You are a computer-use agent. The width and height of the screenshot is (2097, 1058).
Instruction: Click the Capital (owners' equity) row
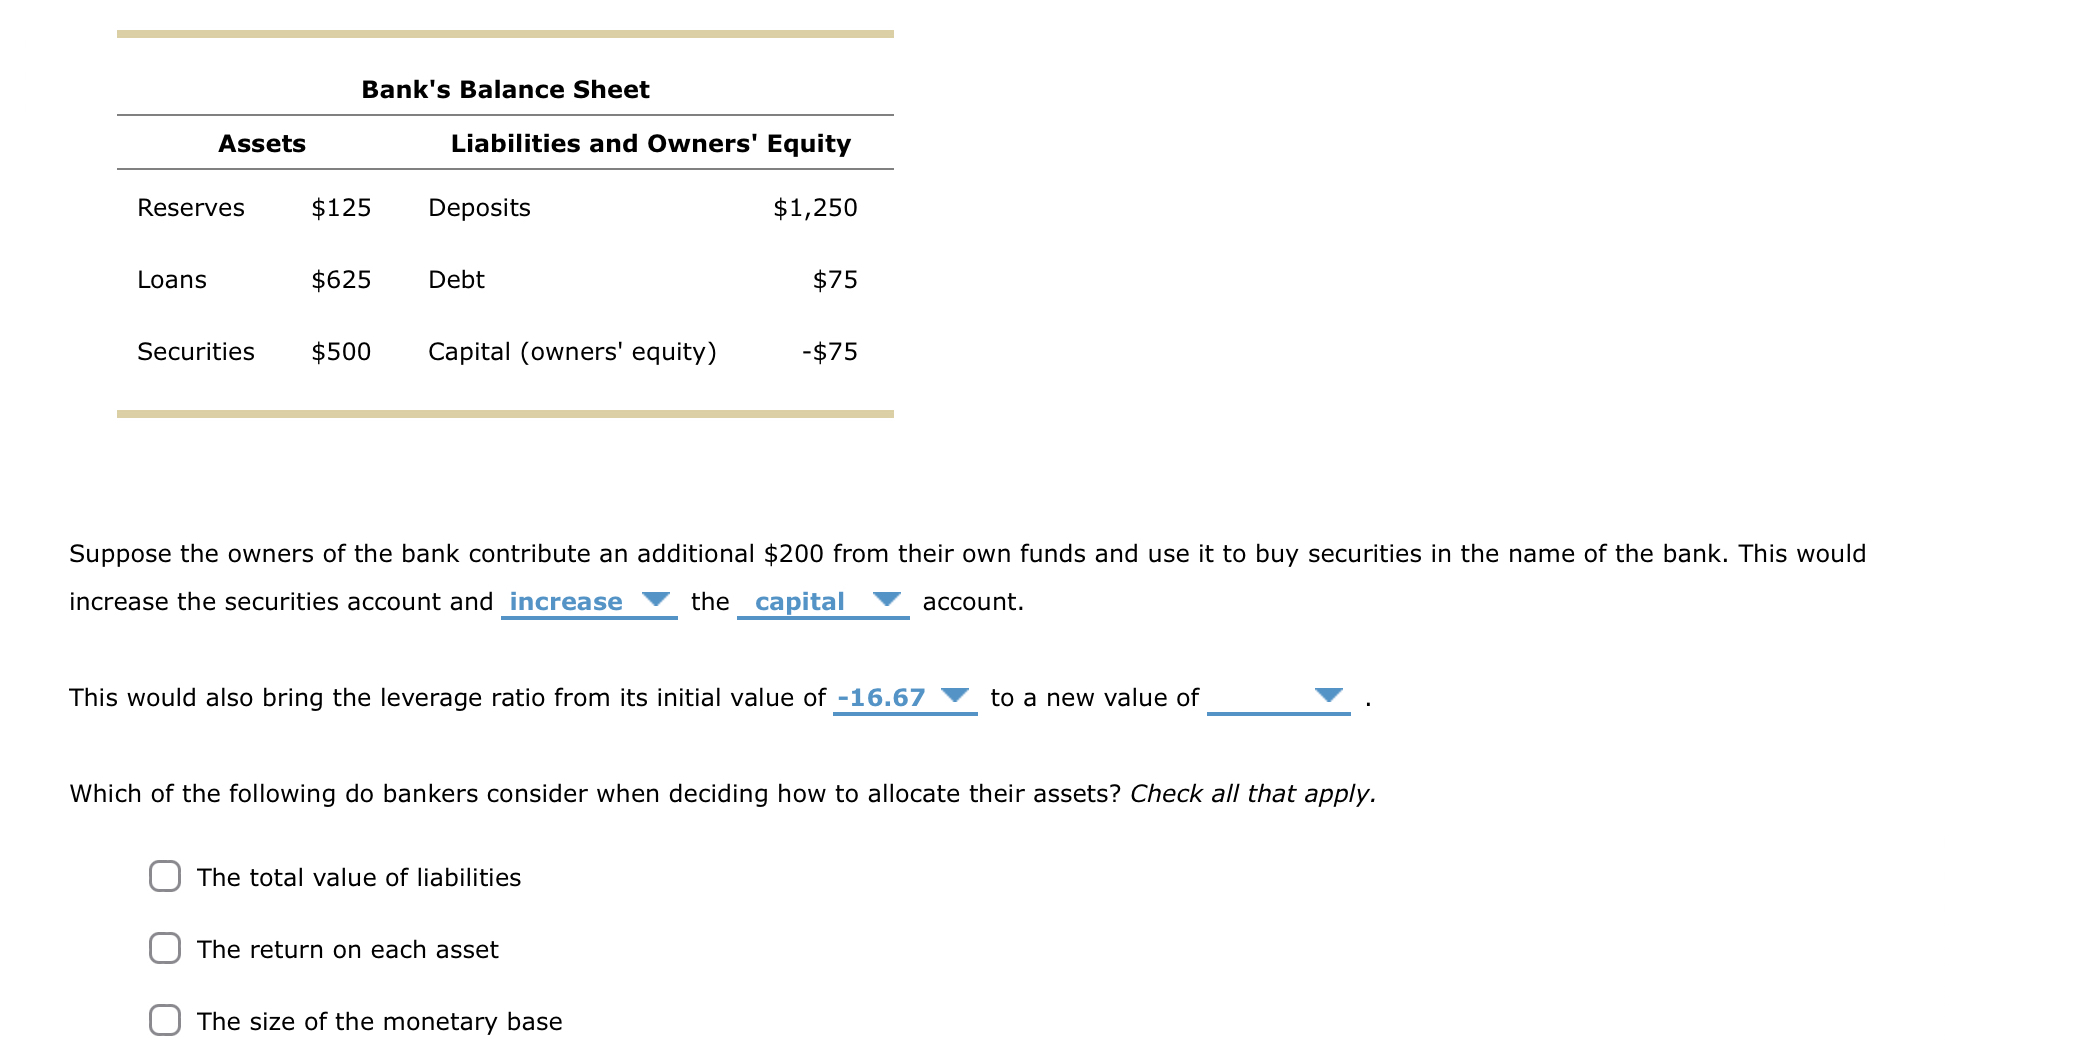(x=572, y=351)
